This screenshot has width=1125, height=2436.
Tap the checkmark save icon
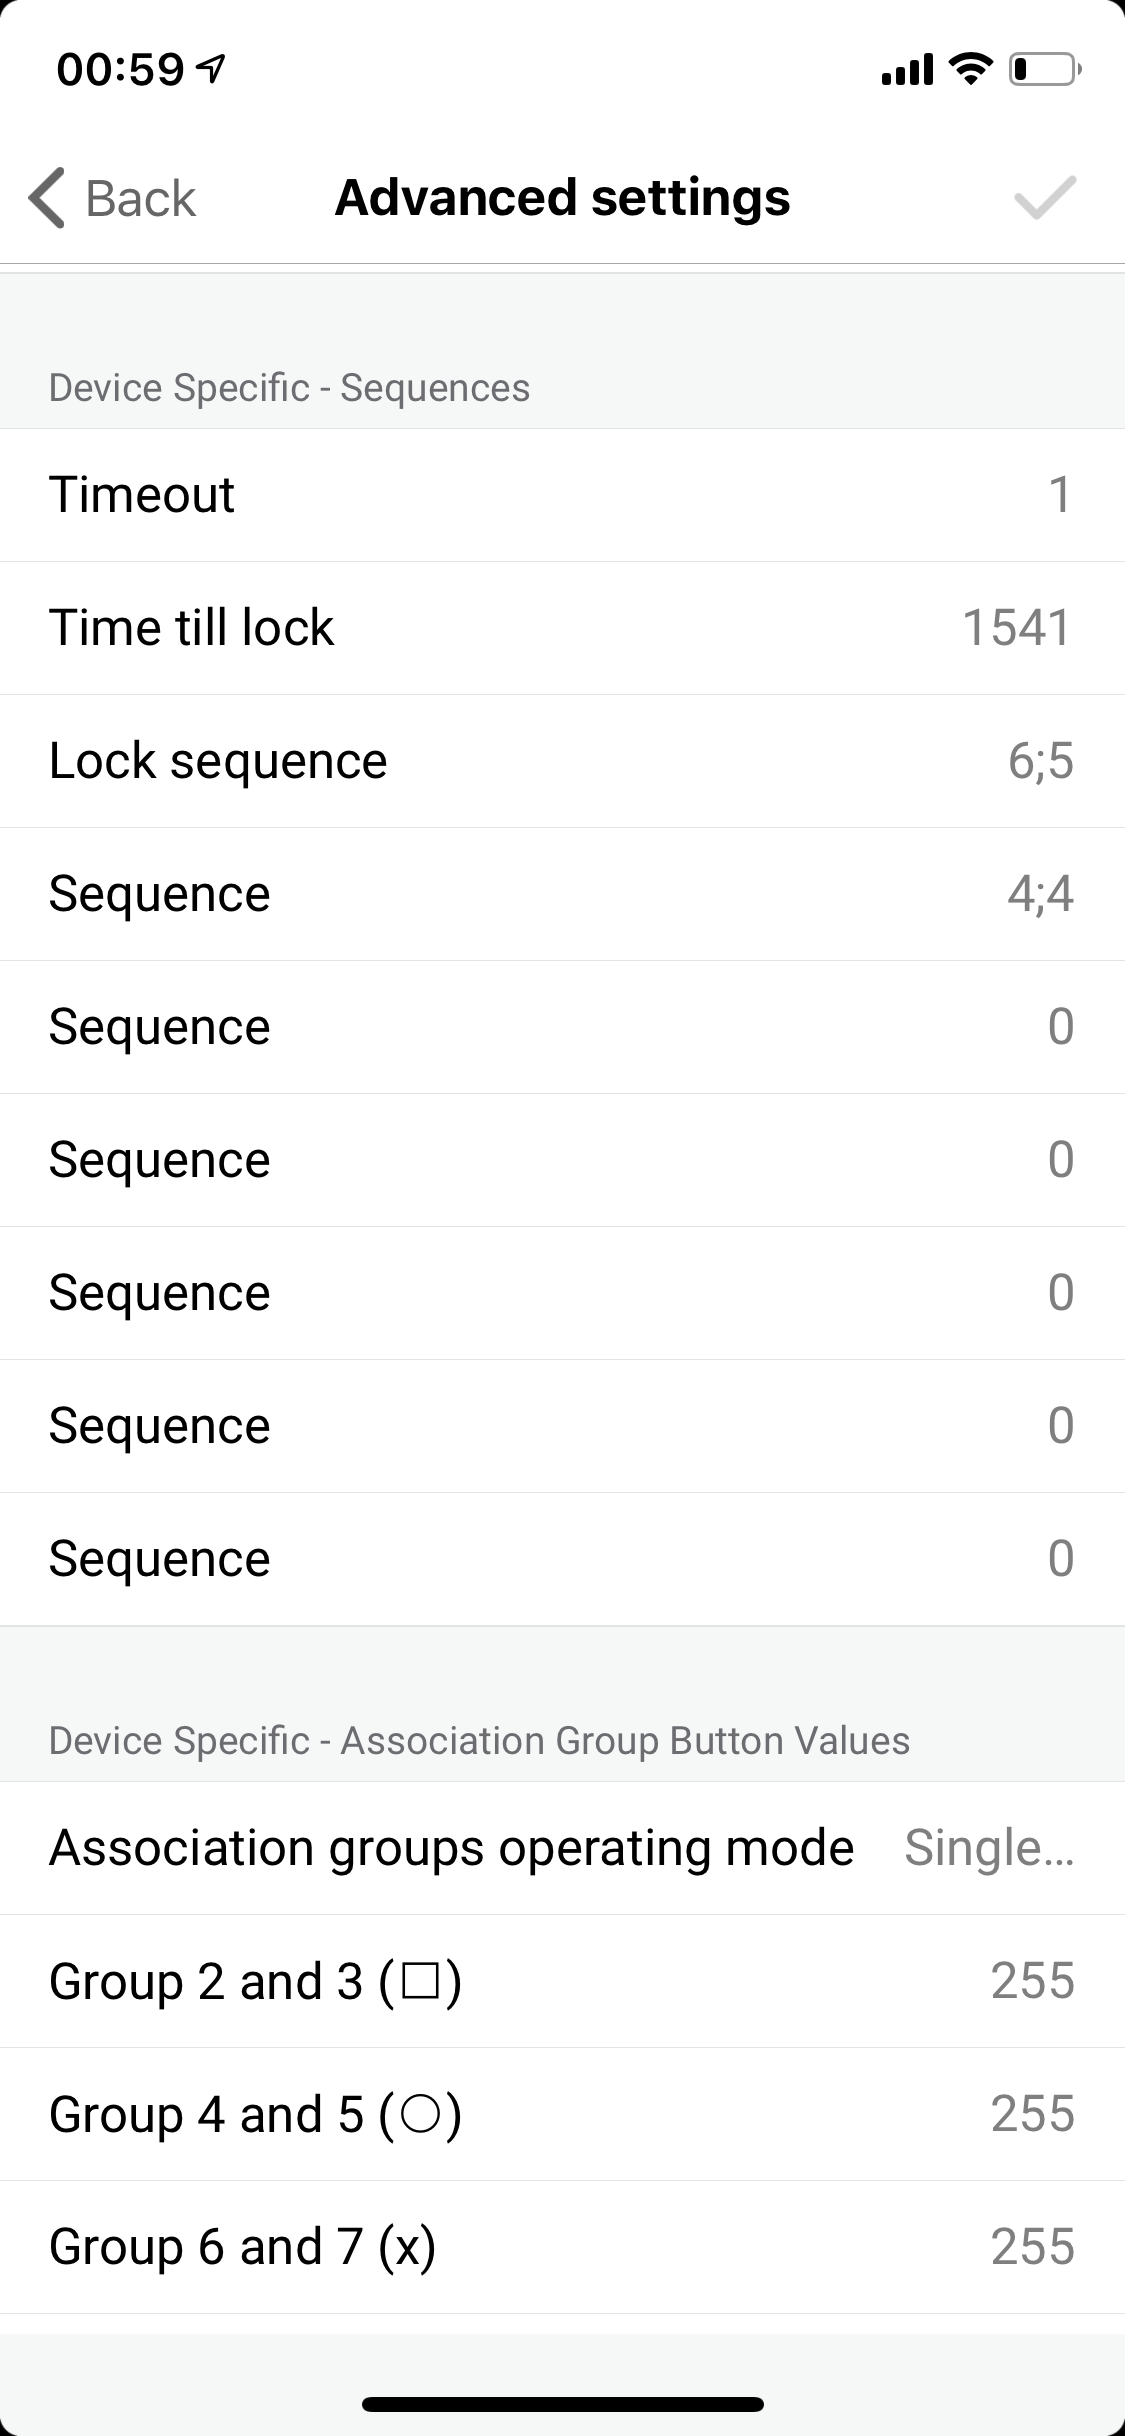(x=1044, y=197)
